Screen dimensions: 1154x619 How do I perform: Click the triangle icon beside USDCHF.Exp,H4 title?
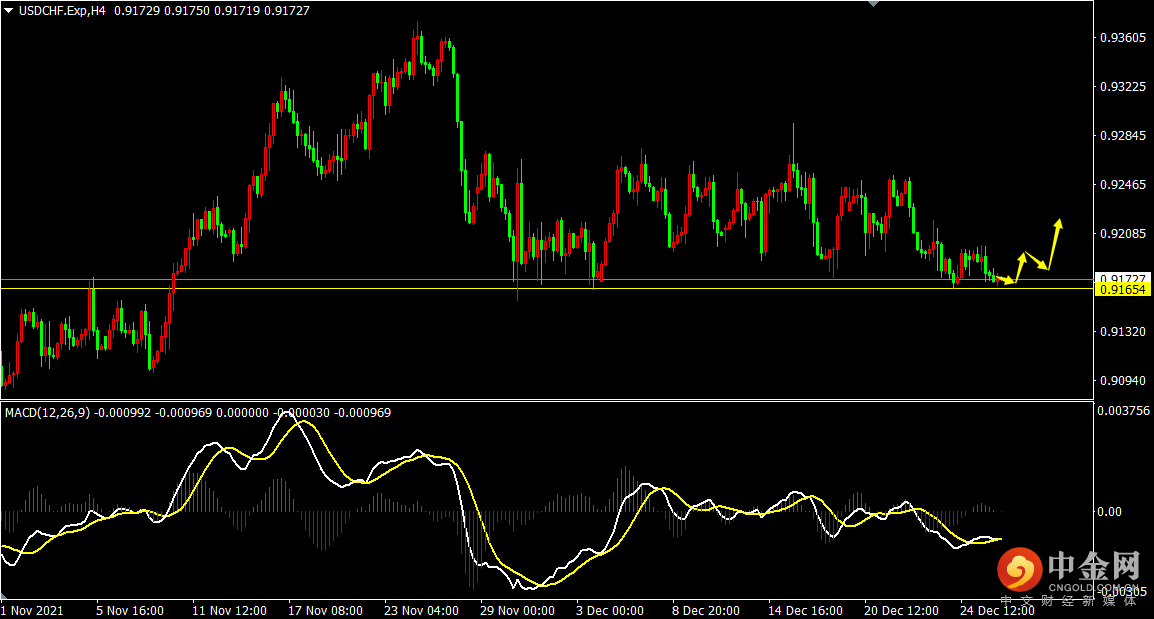[9, 10]
